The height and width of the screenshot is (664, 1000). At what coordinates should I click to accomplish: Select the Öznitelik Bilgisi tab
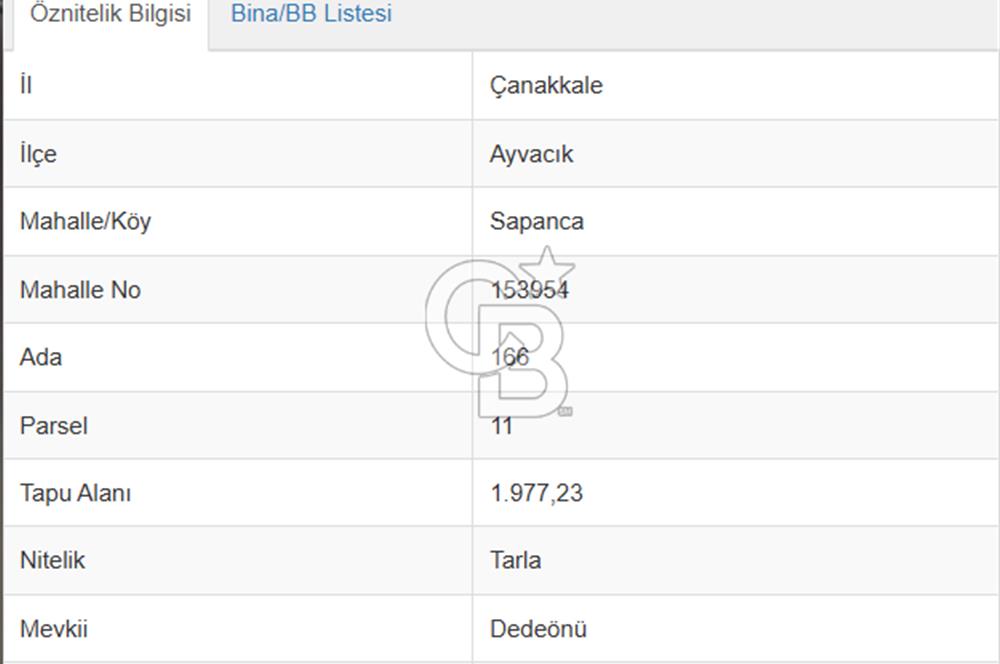pos(110,13)
